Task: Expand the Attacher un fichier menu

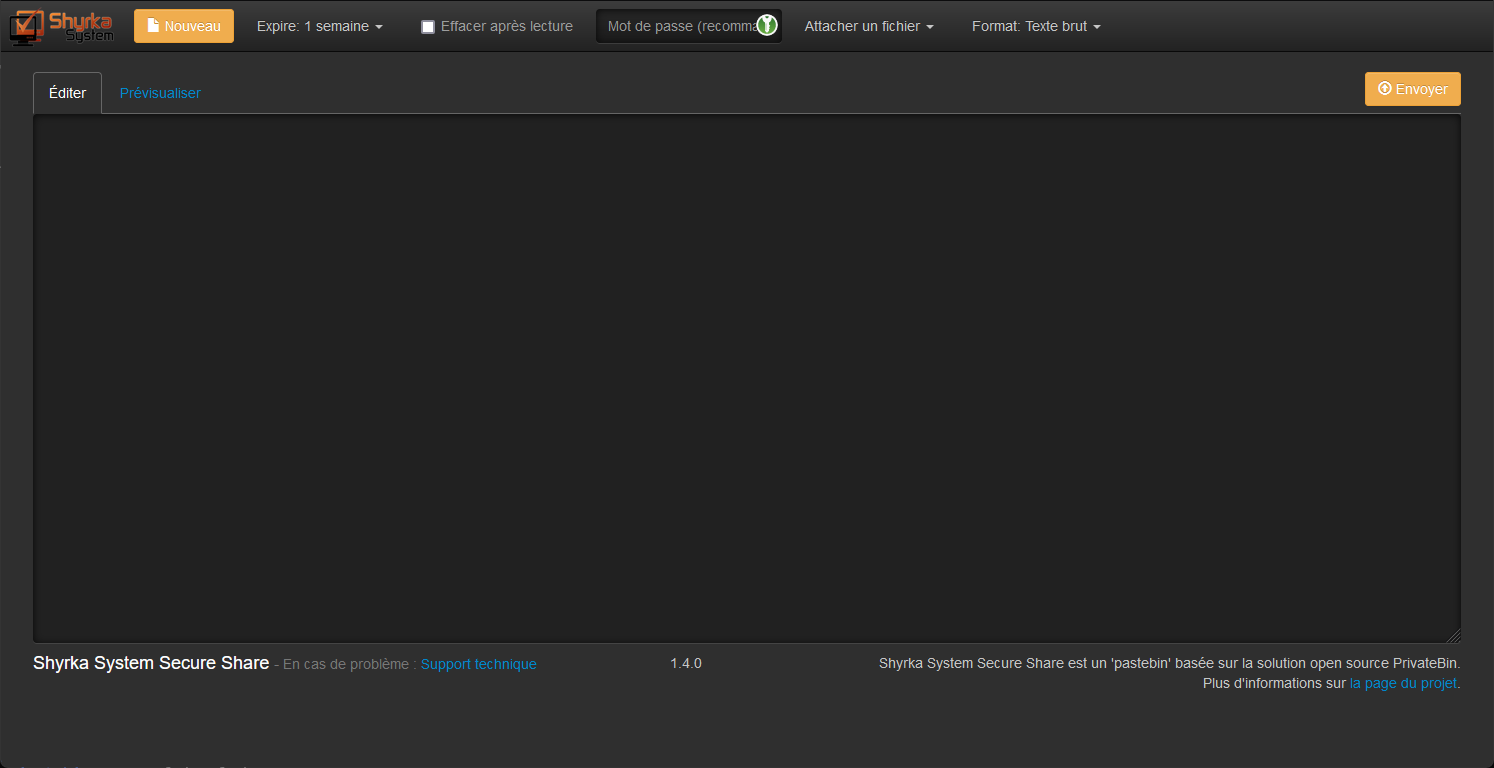Action: (868, 26)
